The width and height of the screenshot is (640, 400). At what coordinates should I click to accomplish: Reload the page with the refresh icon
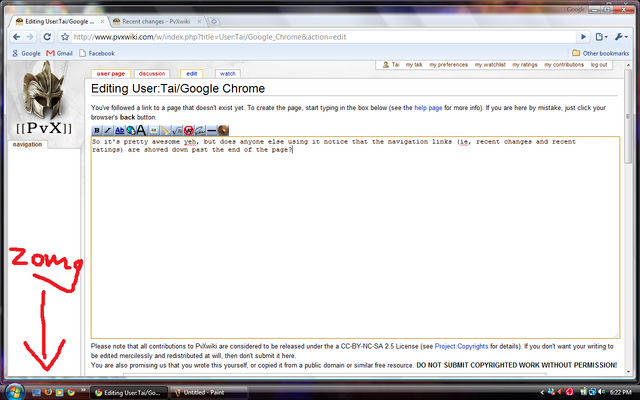click(x=47, y=37)
